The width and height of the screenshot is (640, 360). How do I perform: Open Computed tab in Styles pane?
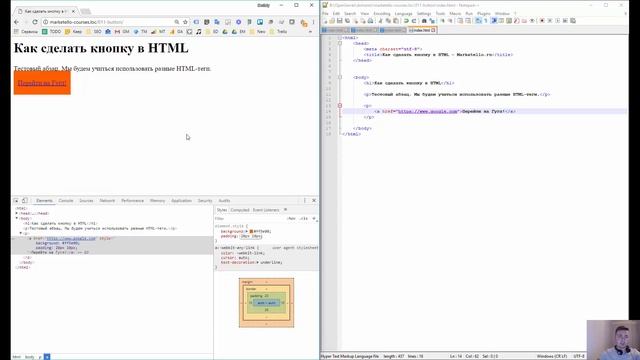[x=240, y=210]
